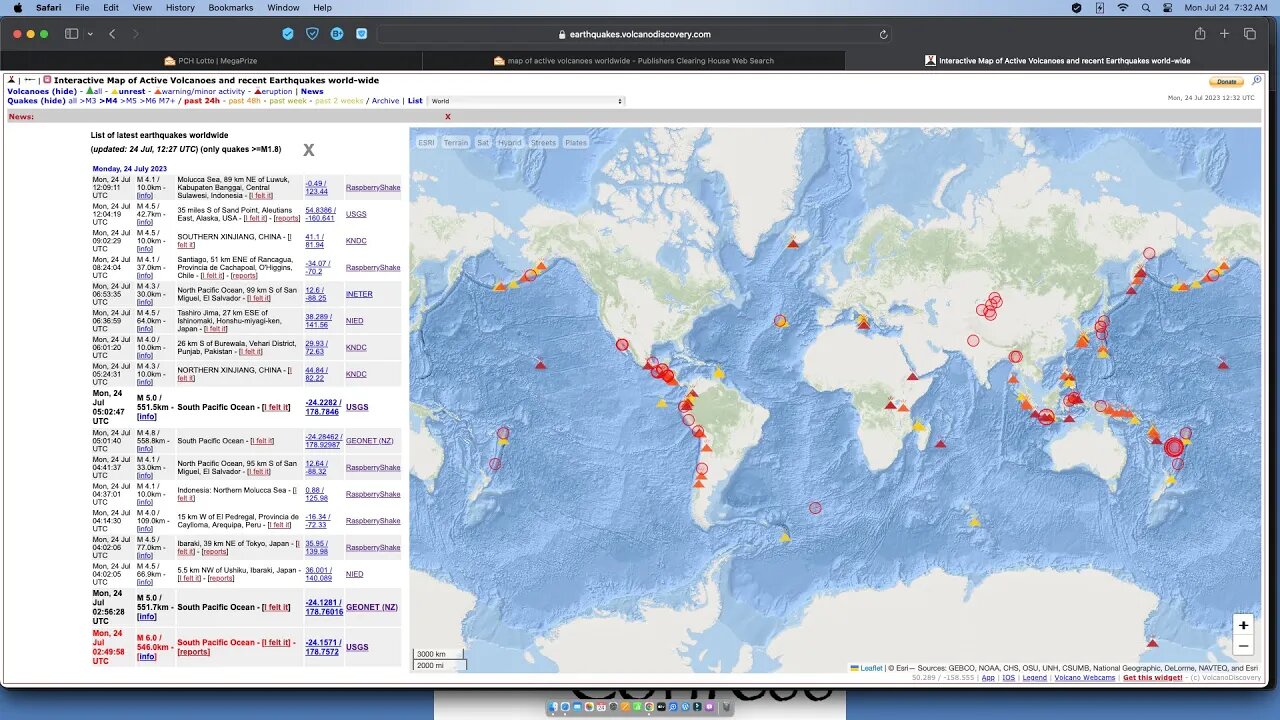Dismiss the News bar with red X

[447, 117]
